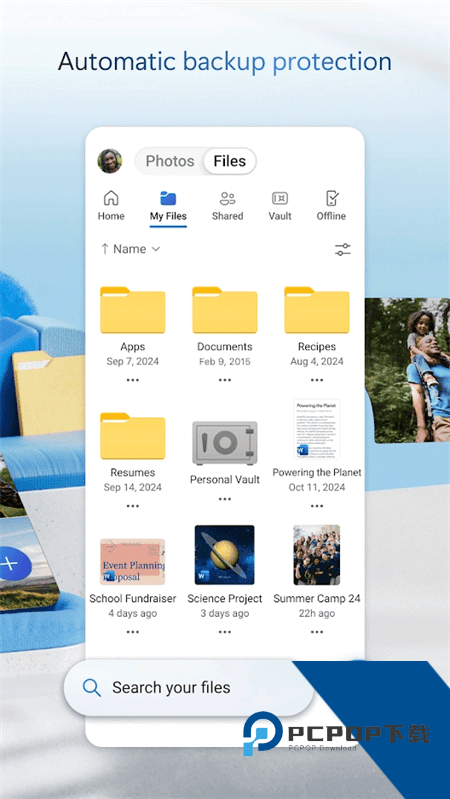450x799 pixels.
Task: Click the 'Resumes' folder name
Action: [x=133, y=472]
